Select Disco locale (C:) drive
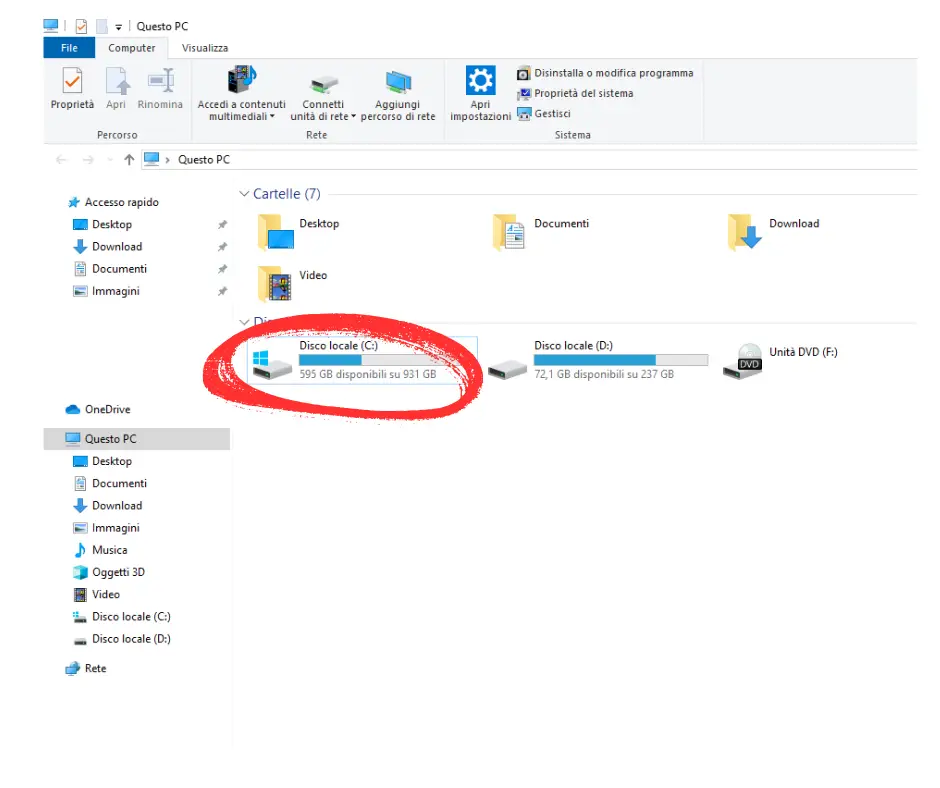 [362, 360]
